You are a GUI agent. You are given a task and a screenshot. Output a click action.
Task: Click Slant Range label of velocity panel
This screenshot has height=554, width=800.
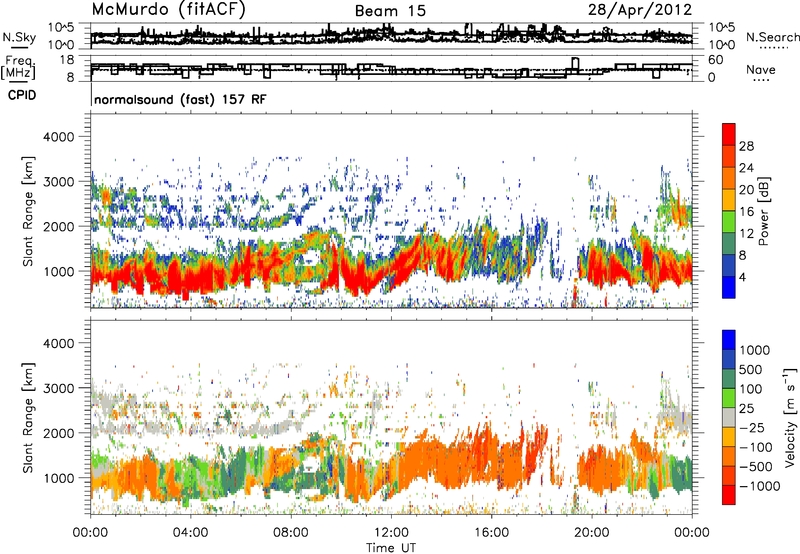pyautogui.click(x=28, y=418)
